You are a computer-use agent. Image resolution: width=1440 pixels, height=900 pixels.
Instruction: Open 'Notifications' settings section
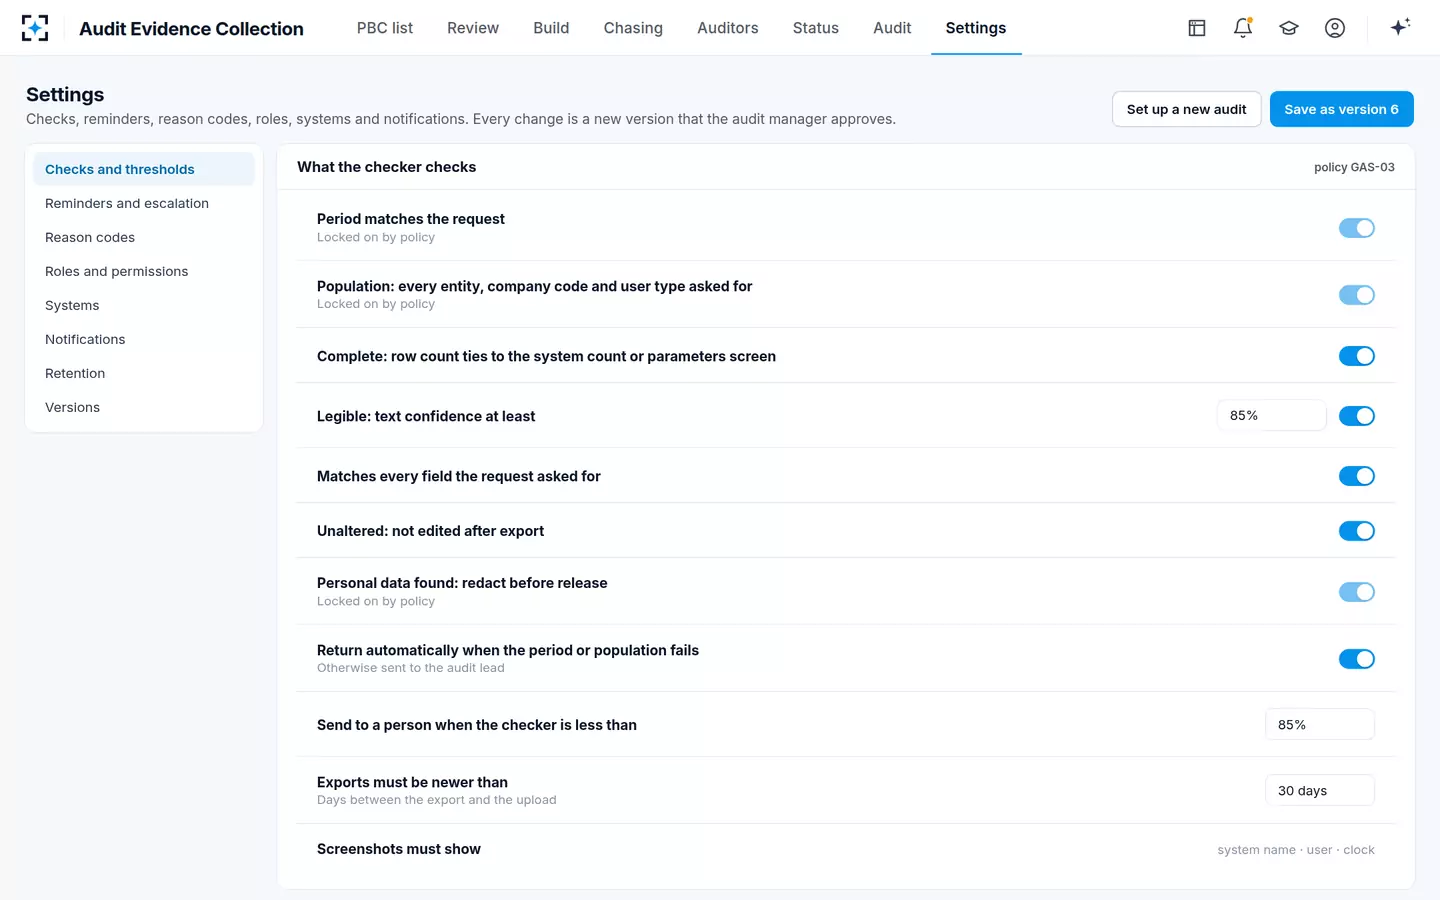point(144,339)
